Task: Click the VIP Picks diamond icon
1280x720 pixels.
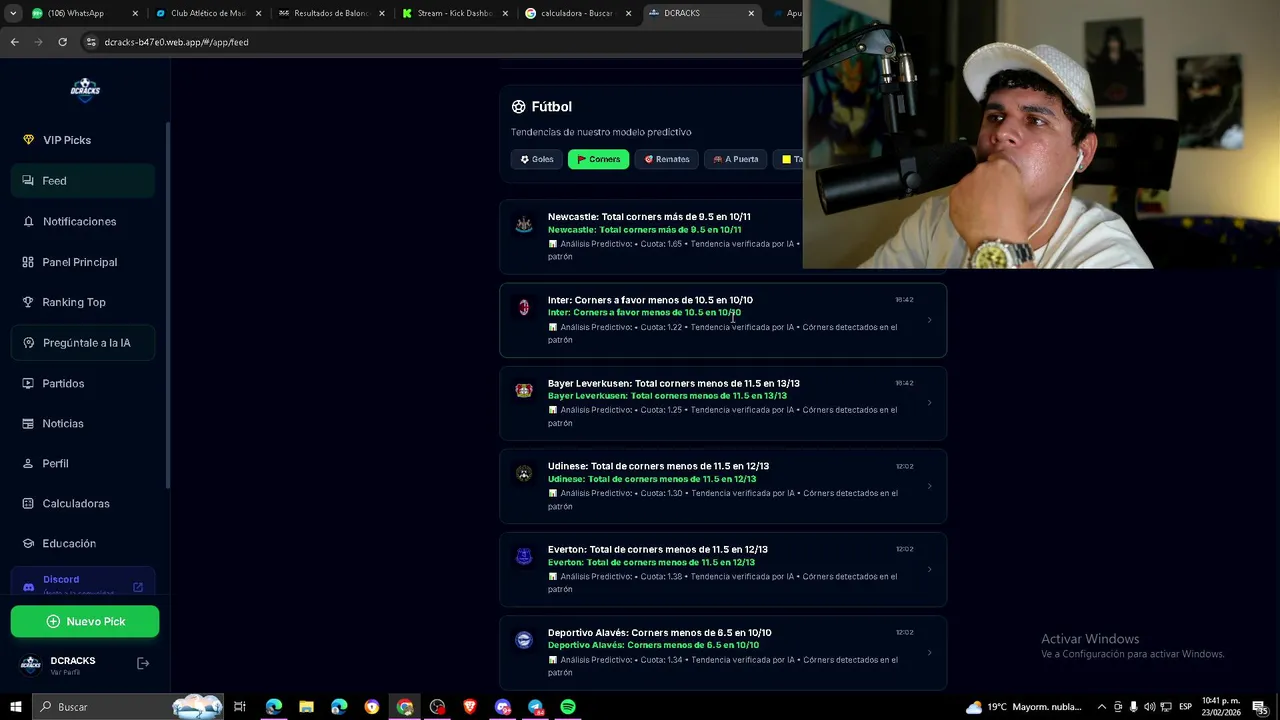Action: [28, 140]
